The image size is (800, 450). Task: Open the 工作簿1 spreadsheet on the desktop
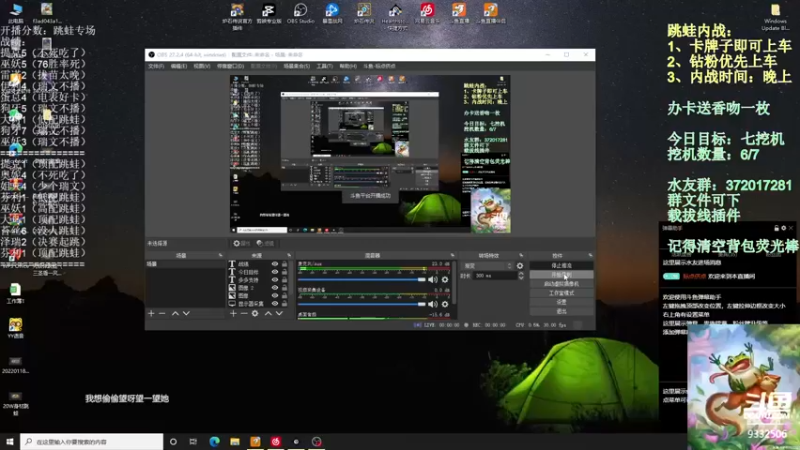click(15, 293)
